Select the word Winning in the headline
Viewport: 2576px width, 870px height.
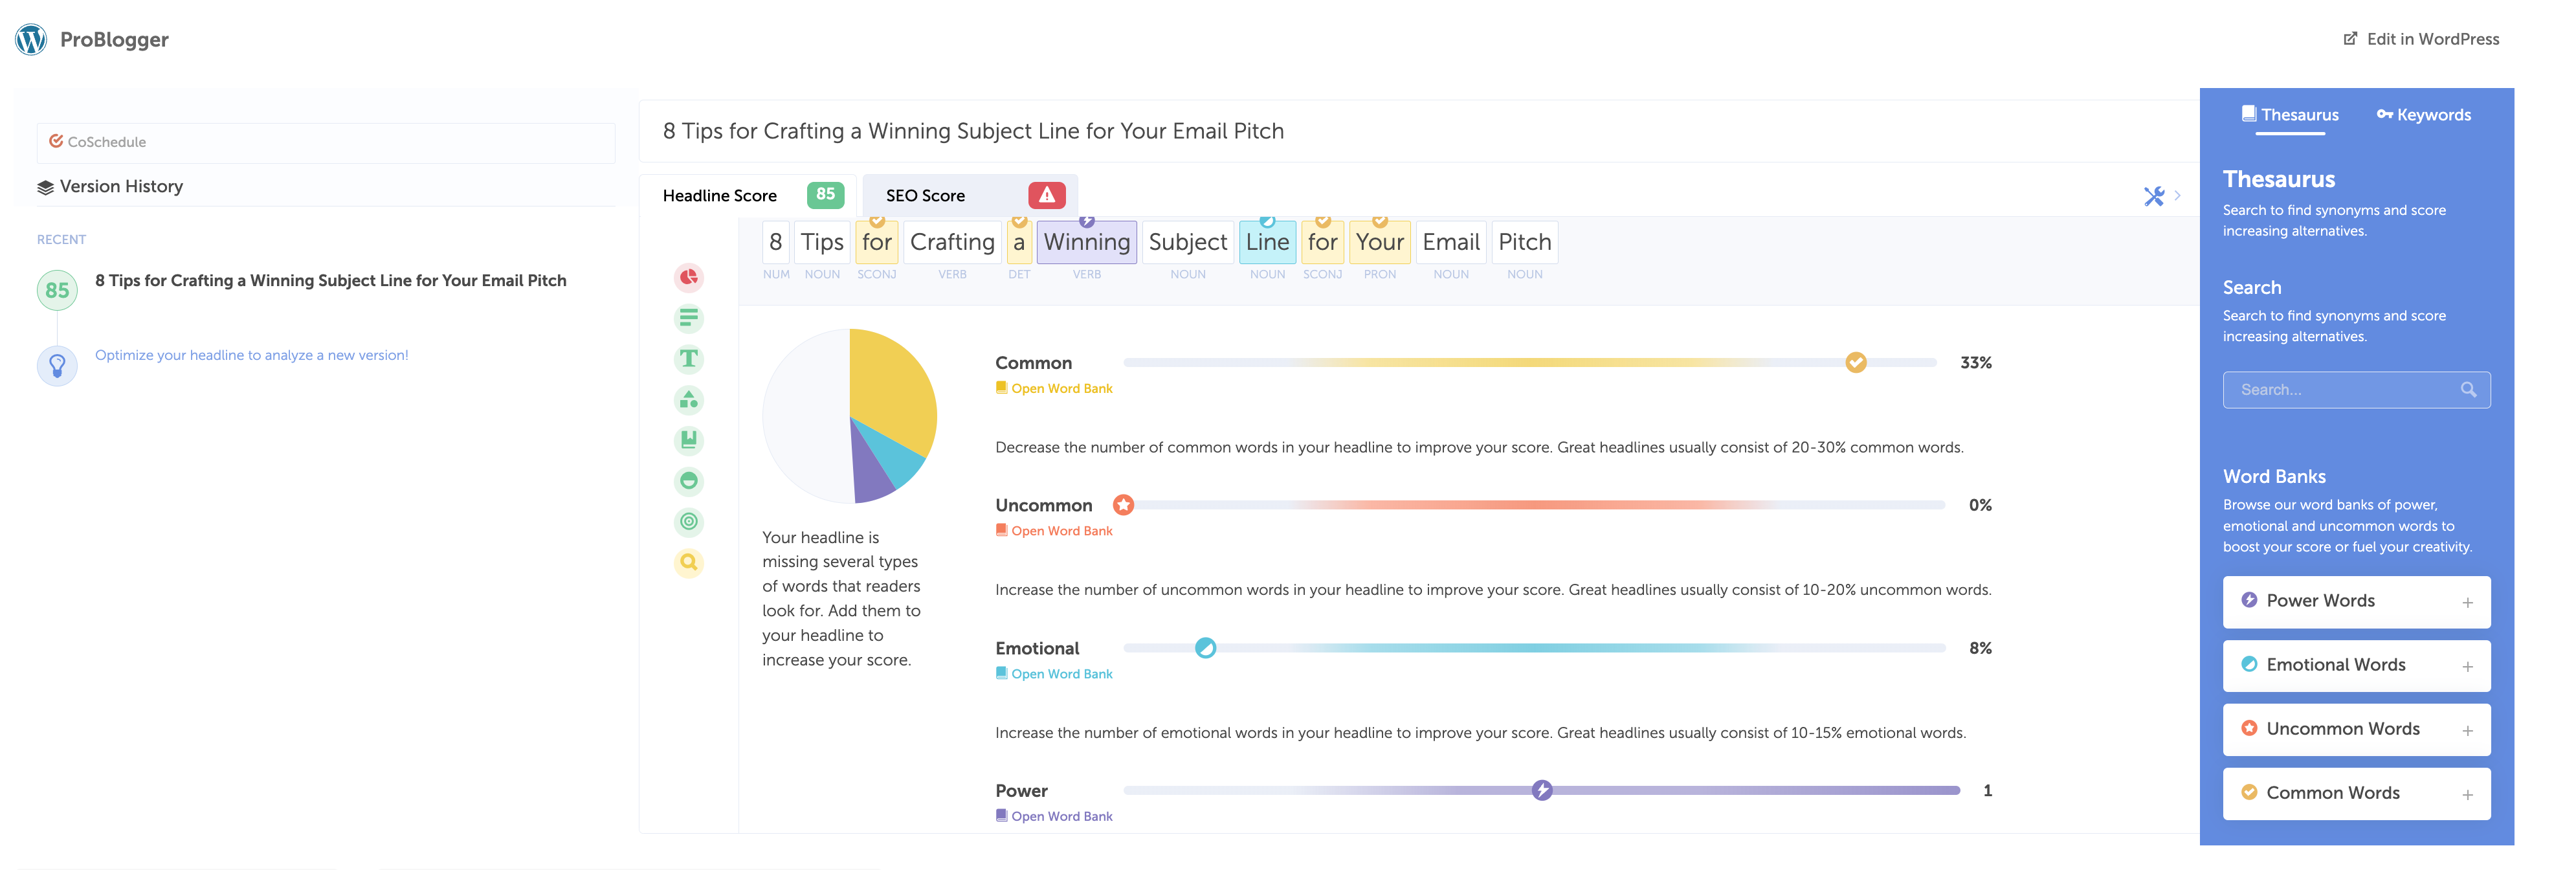1086,242
